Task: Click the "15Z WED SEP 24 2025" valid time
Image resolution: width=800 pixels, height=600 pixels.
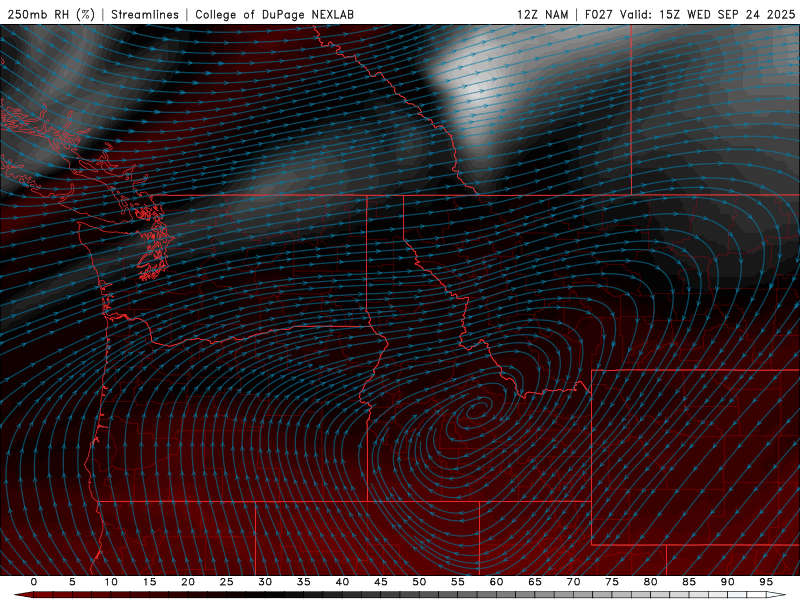Action: coord(727,14)
